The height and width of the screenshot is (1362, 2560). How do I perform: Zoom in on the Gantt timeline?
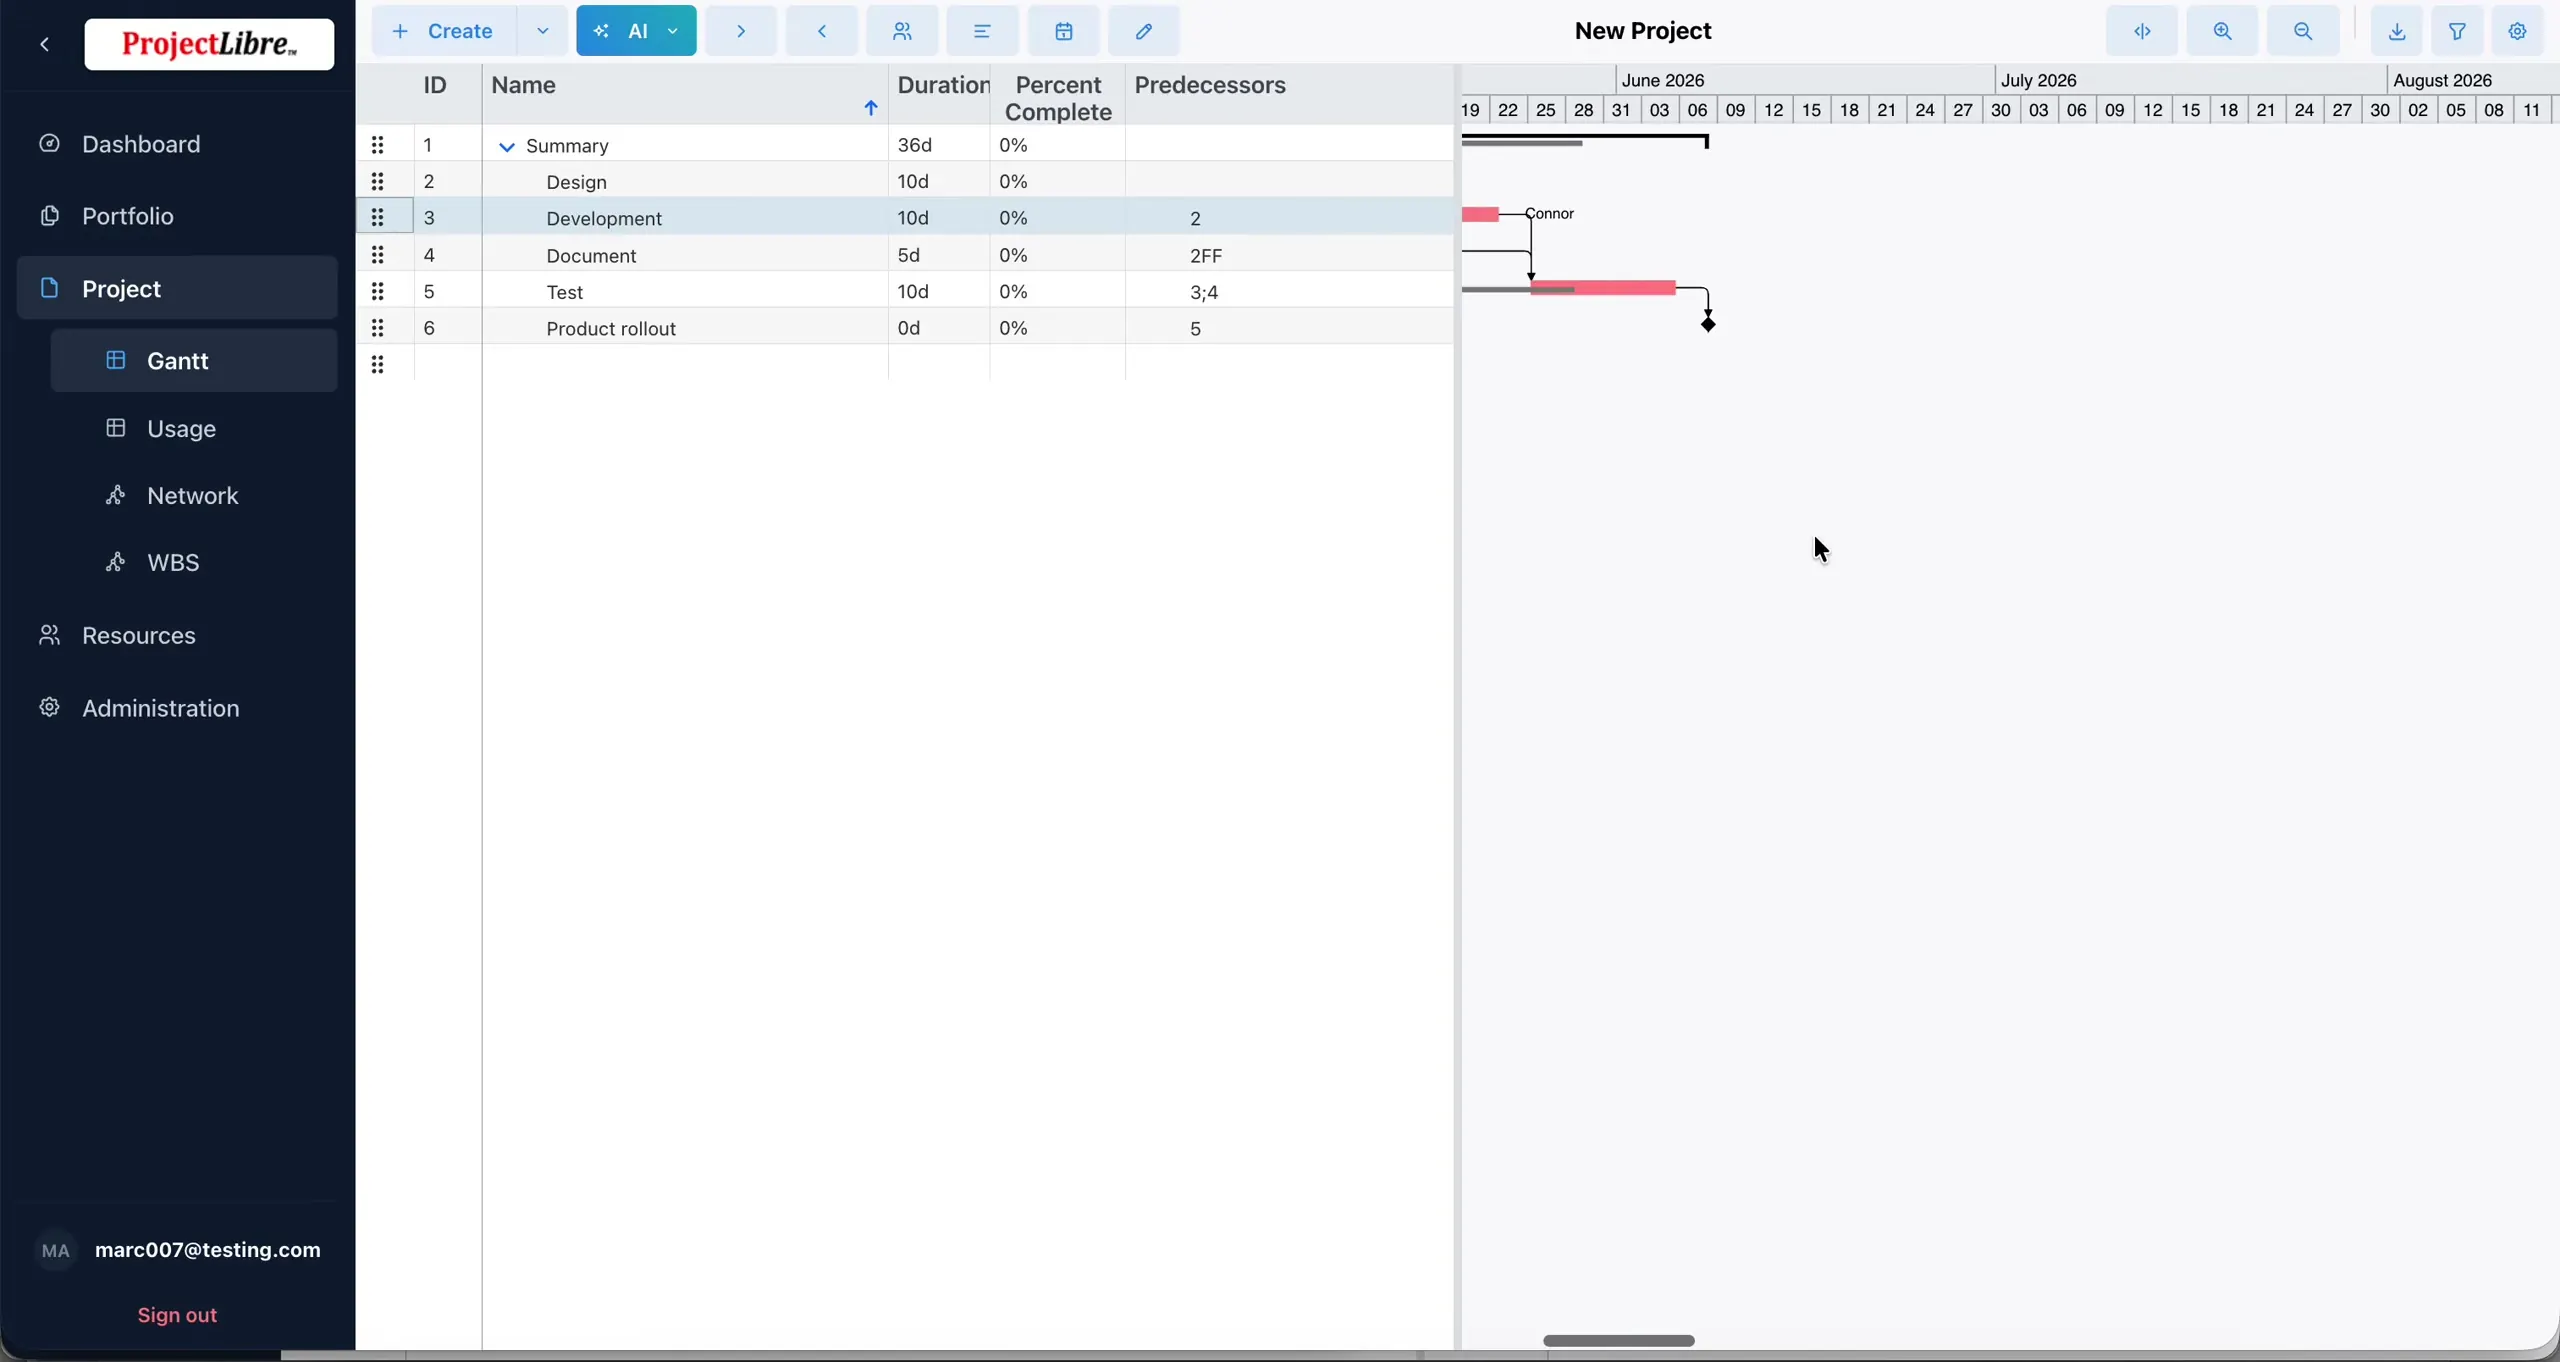click(x=2222, y=31)
